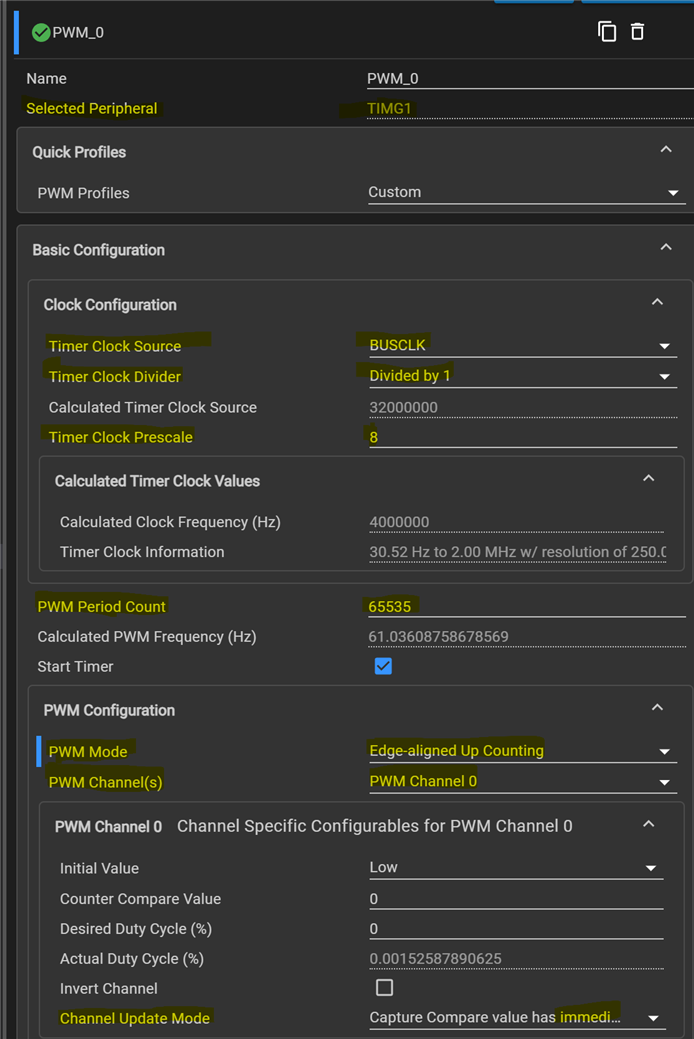Click the Timer Clock Prescale field
This screenshot has height=1039, width=694.
520,437
